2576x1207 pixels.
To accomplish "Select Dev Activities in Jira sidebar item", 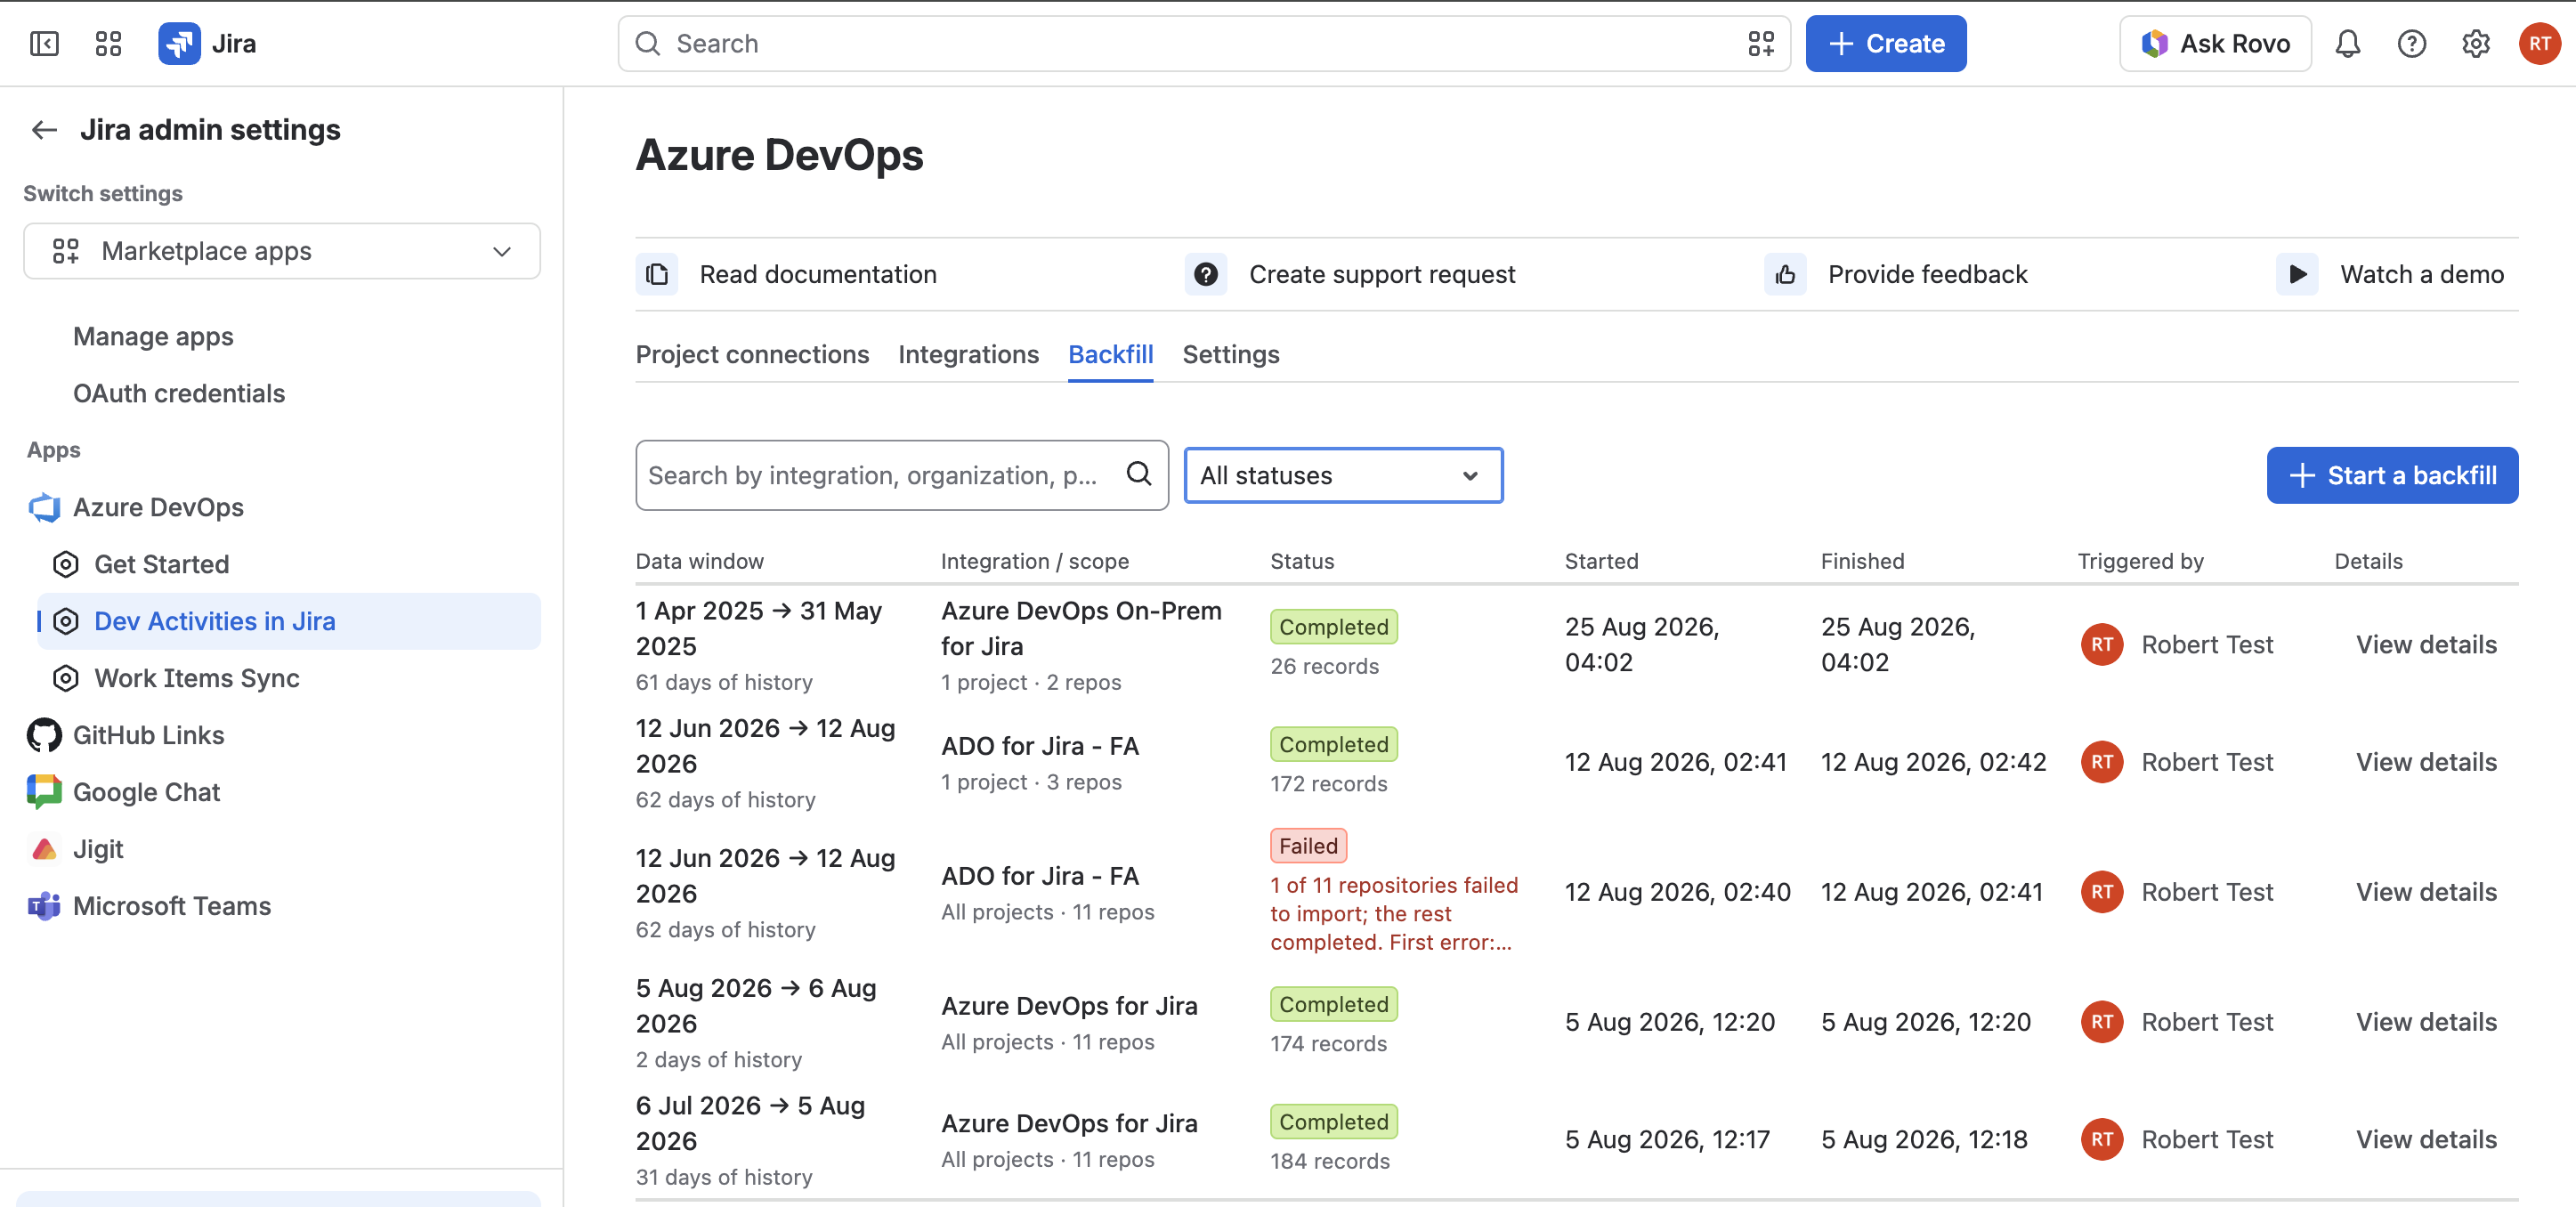I will coord(289,622).
